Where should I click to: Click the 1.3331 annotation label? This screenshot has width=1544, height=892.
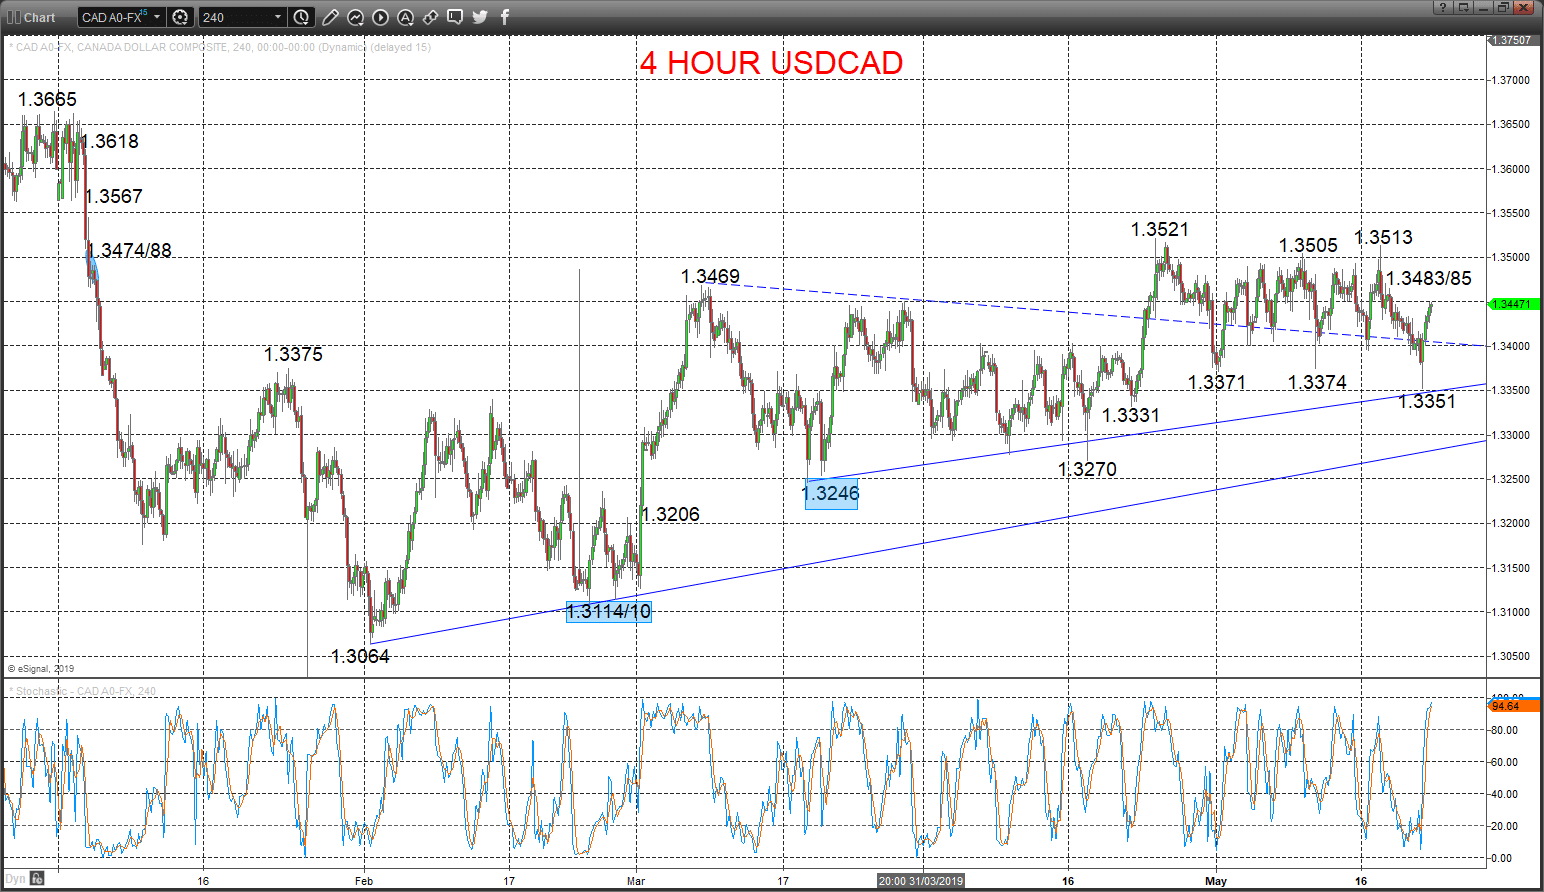[x=1131, y=415]
